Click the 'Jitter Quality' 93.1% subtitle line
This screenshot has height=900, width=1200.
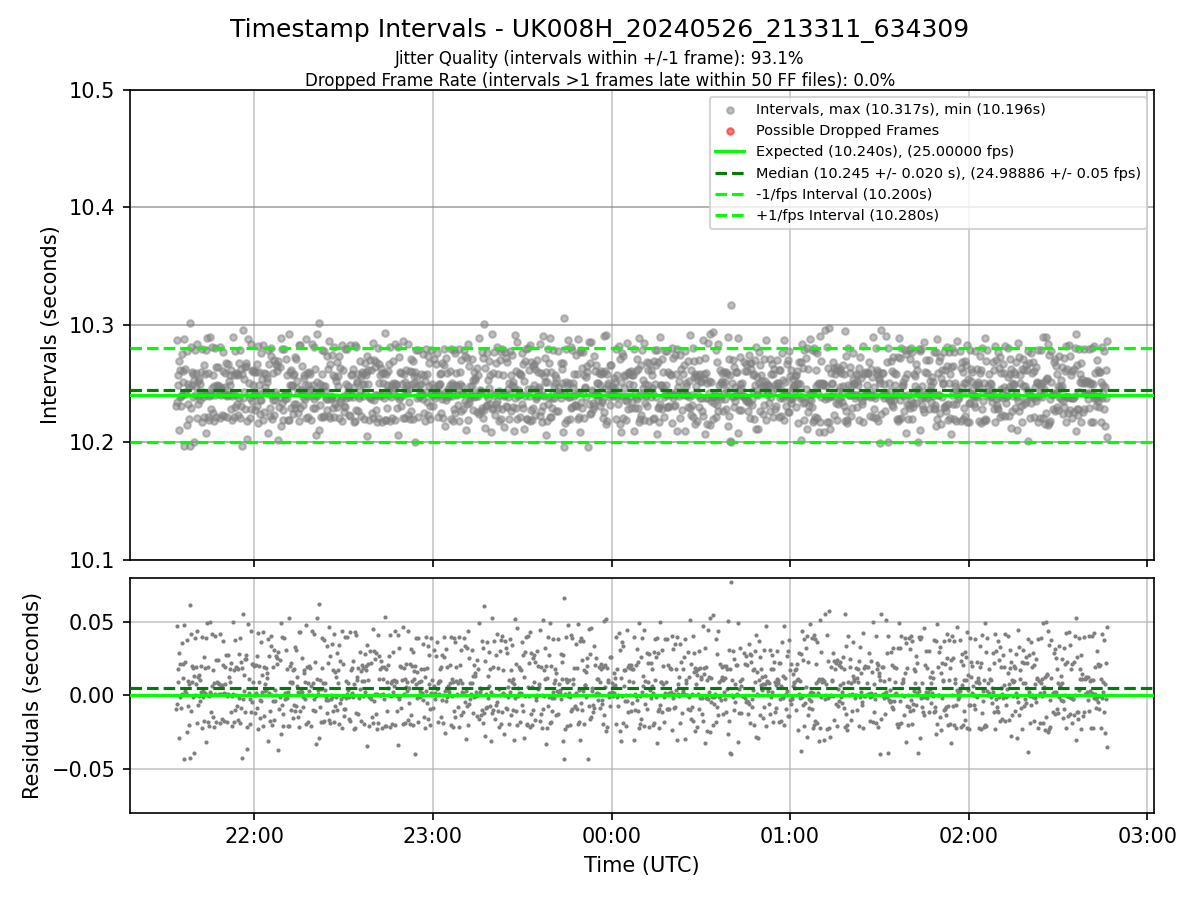tap(599, 59)
